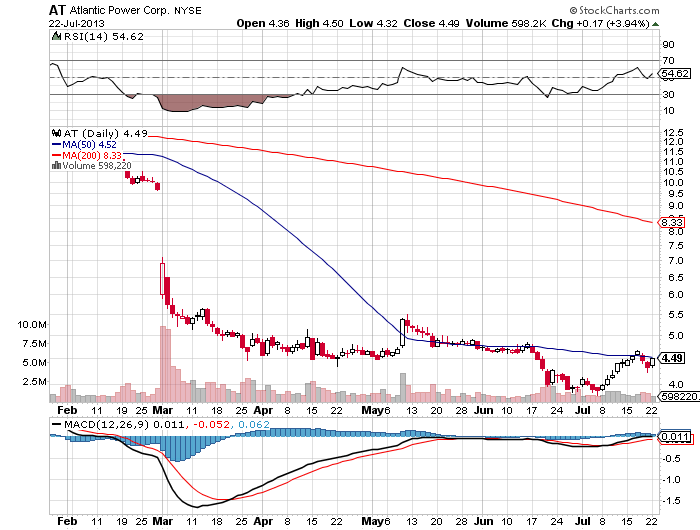Screen dimensions: 700x530
Task: Click the -0.5 label on MACD axis
Action: [673, 459]
